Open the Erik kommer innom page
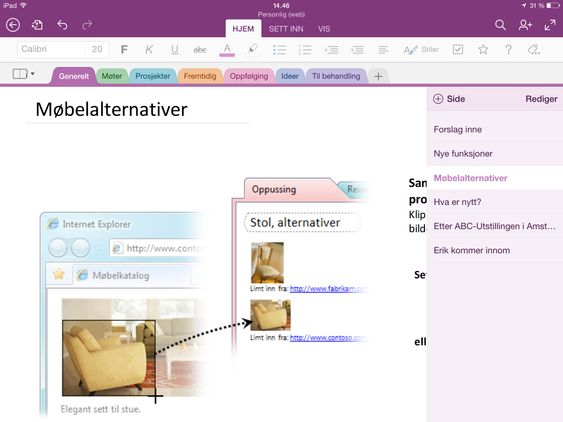Screen dimensions: 563x422 coord(495,250)
